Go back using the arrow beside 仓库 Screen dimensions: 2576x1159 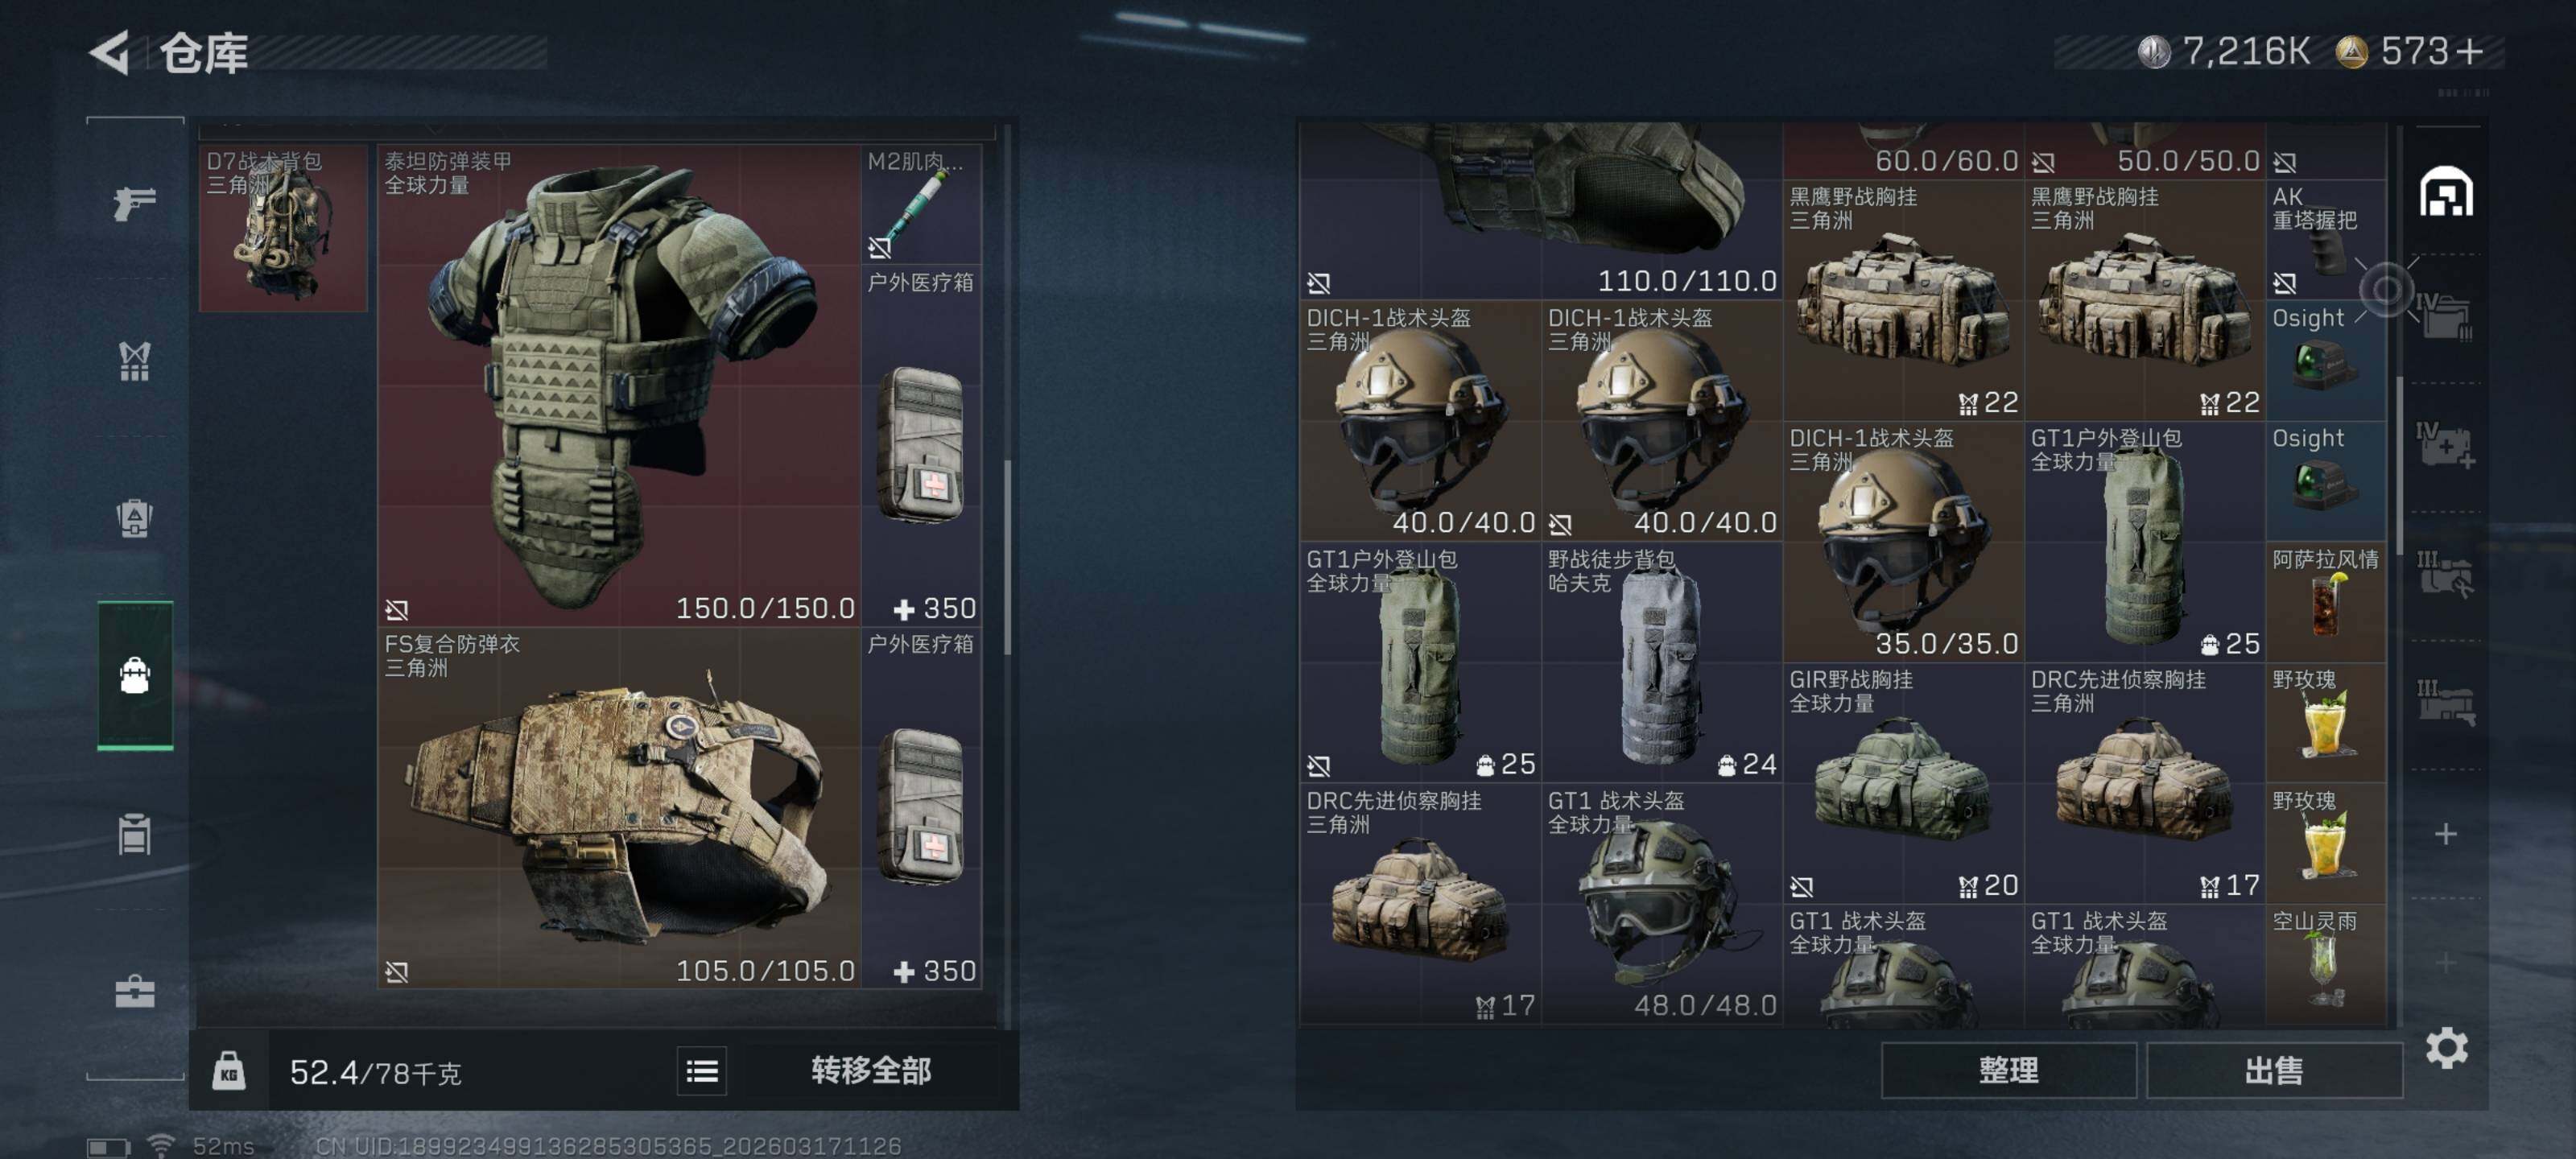click(110, 52)
